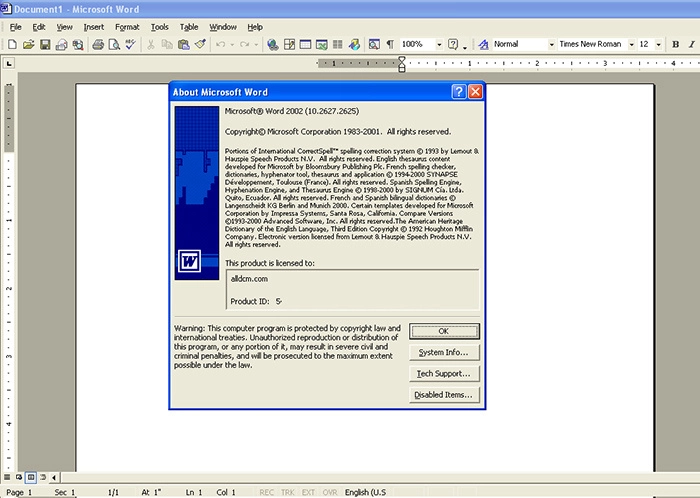Open the Style dropdown showing Normal
This screenshot has height=498, width=700.
pyautogui.click(x=550, y=45)
